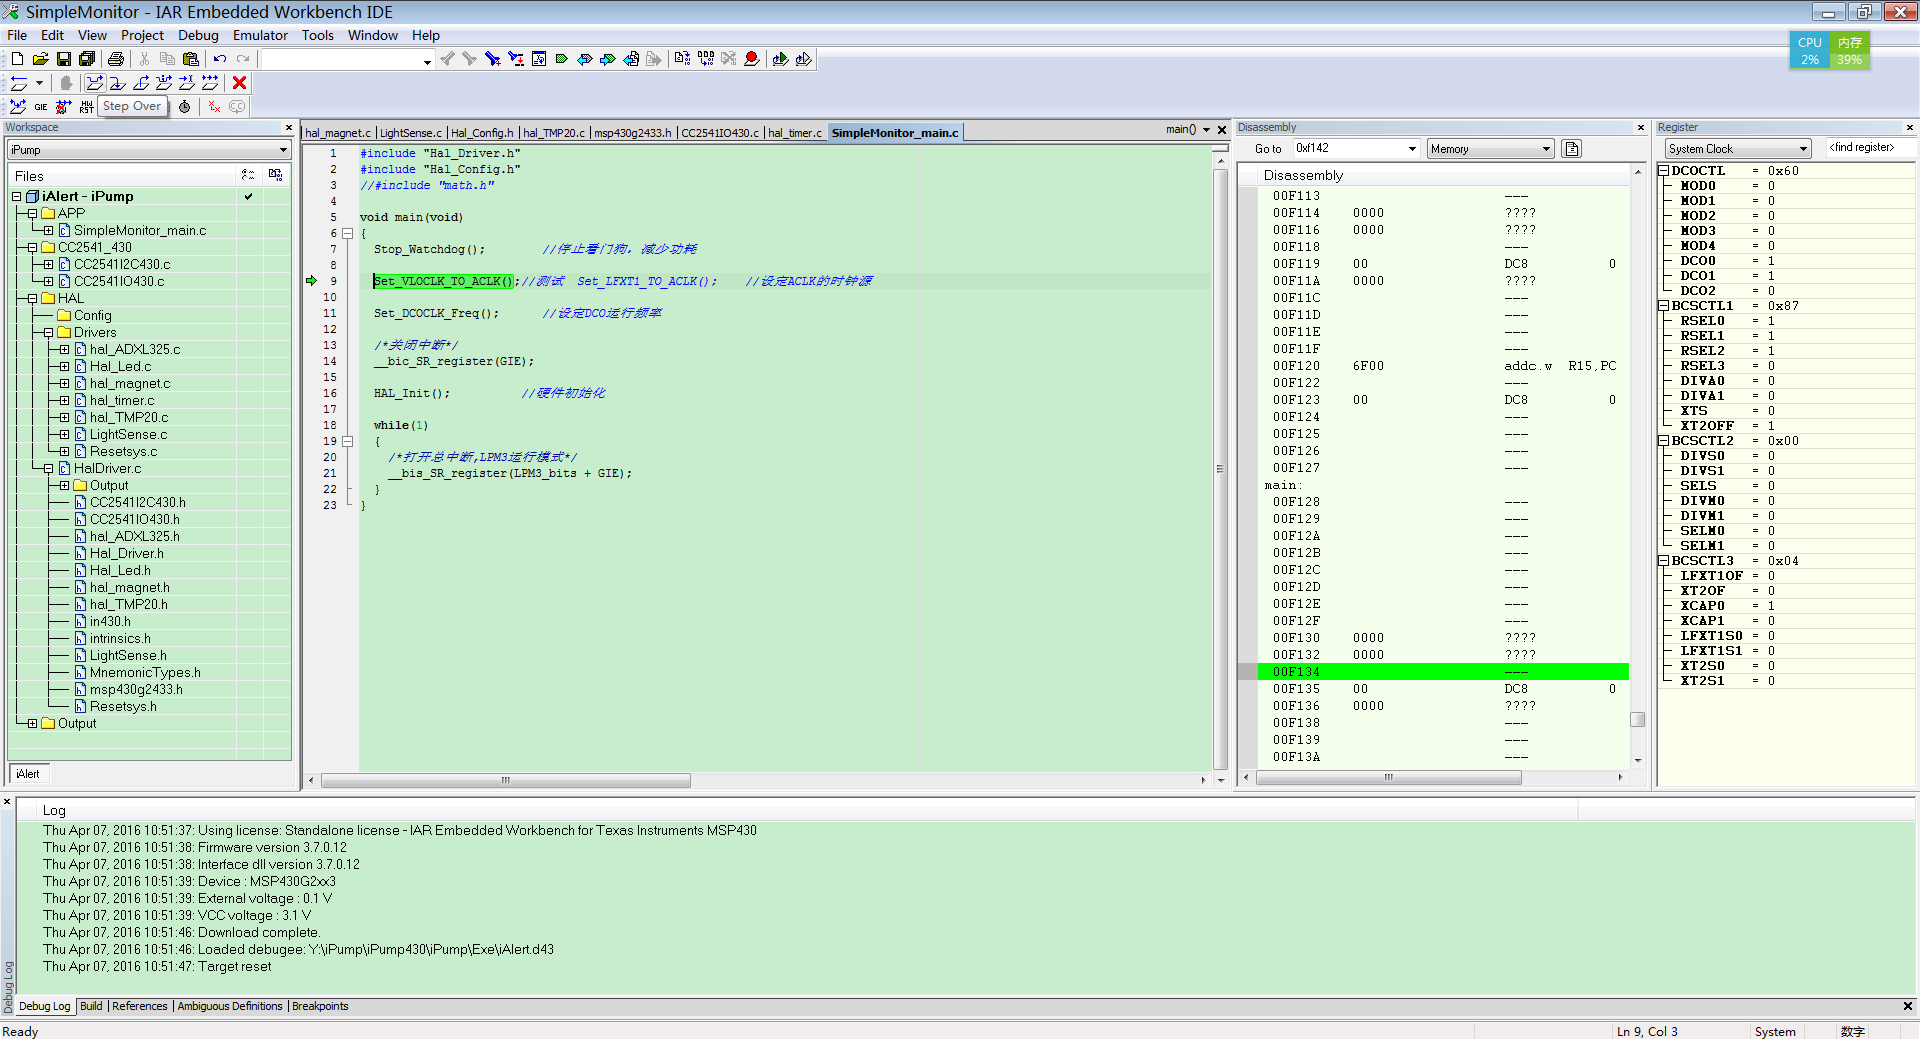Click the red Stop Debugging X icon

coord(239,83)
